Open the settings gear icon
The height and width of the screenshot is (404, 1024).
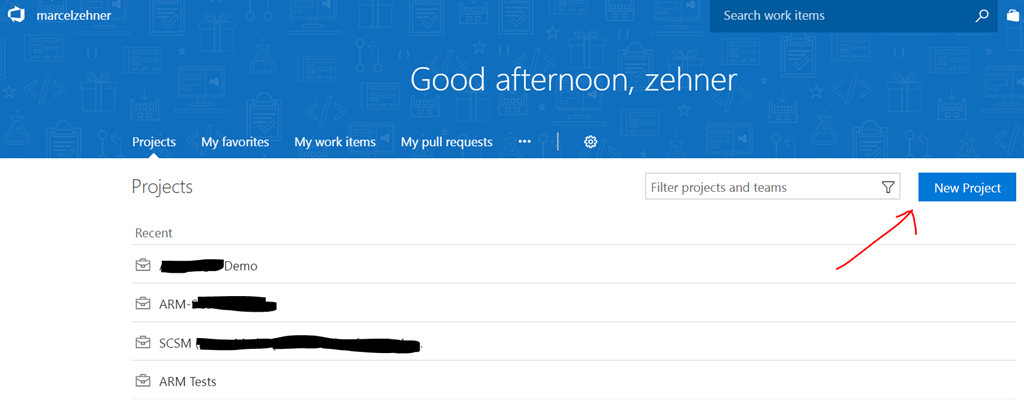590,142
